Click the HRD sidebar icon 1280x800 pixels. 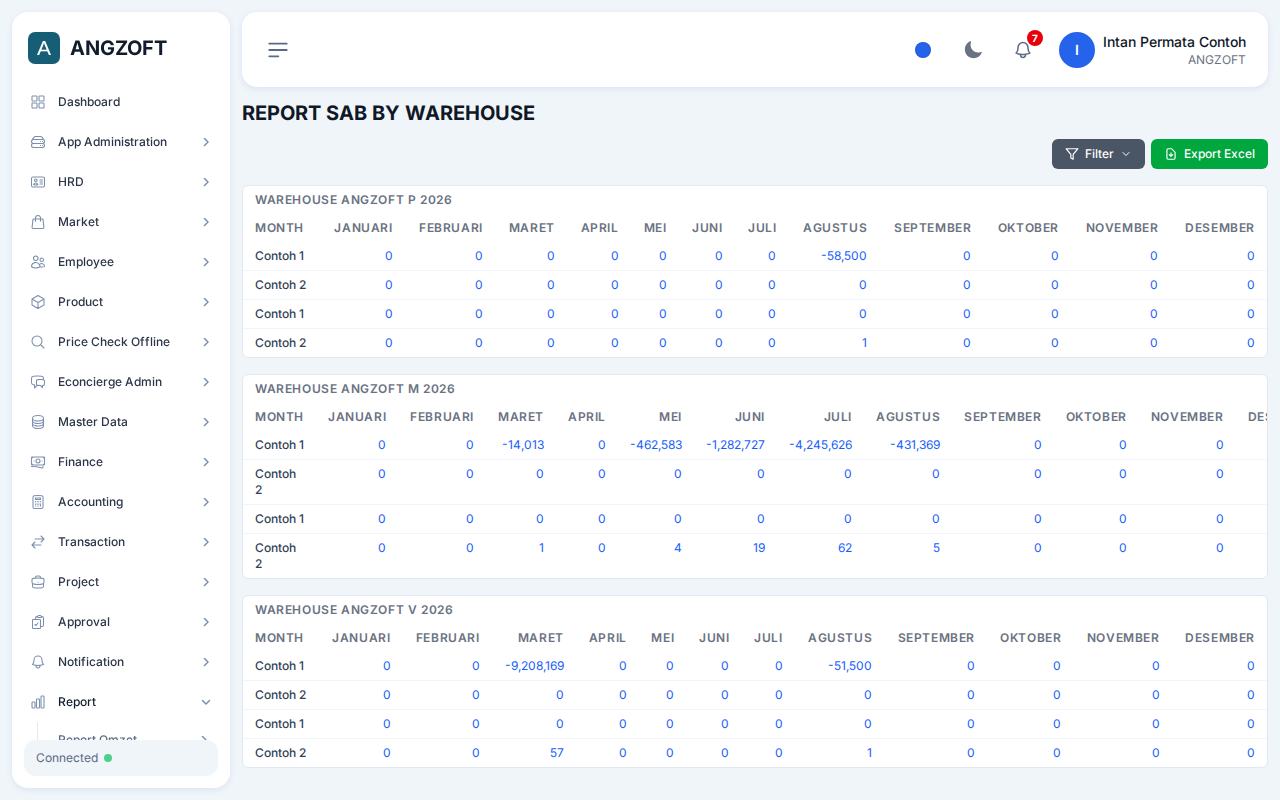[x=38, y=182]
